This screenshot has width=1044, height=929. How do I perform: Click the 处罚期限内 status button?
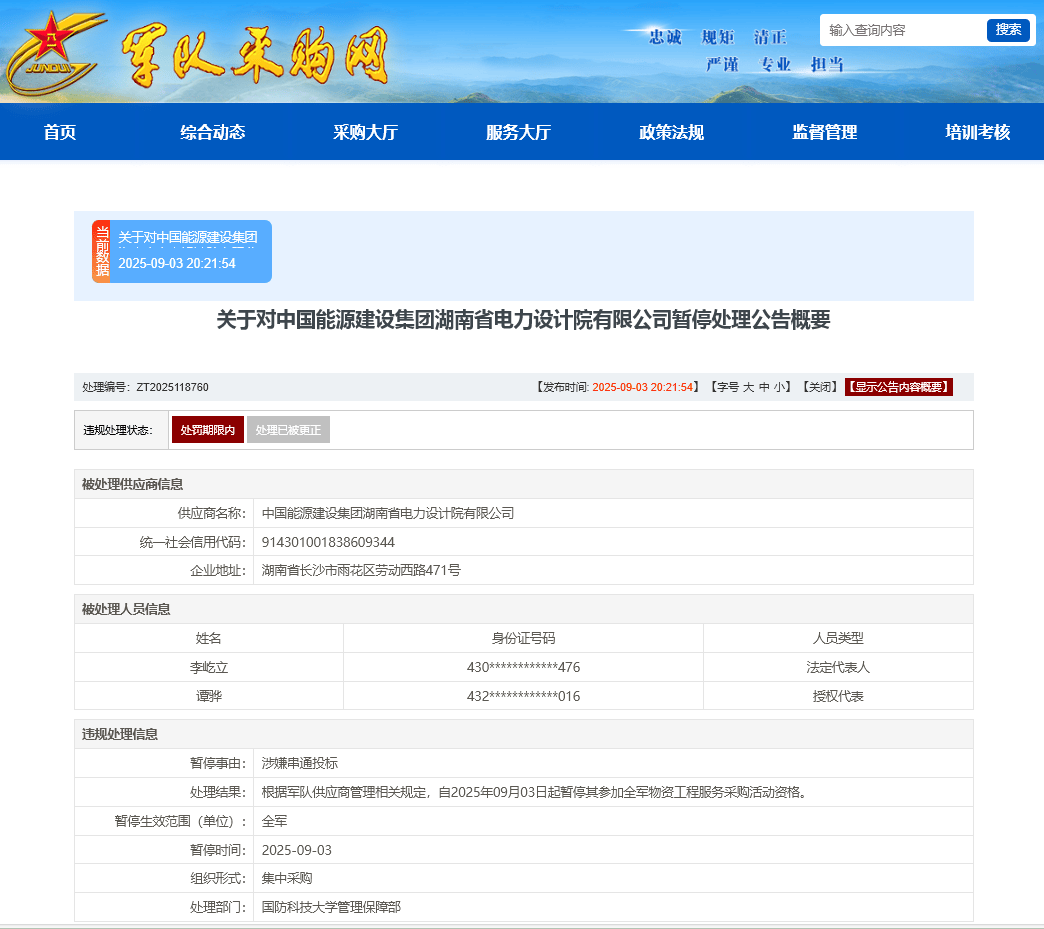coord(208,430)
